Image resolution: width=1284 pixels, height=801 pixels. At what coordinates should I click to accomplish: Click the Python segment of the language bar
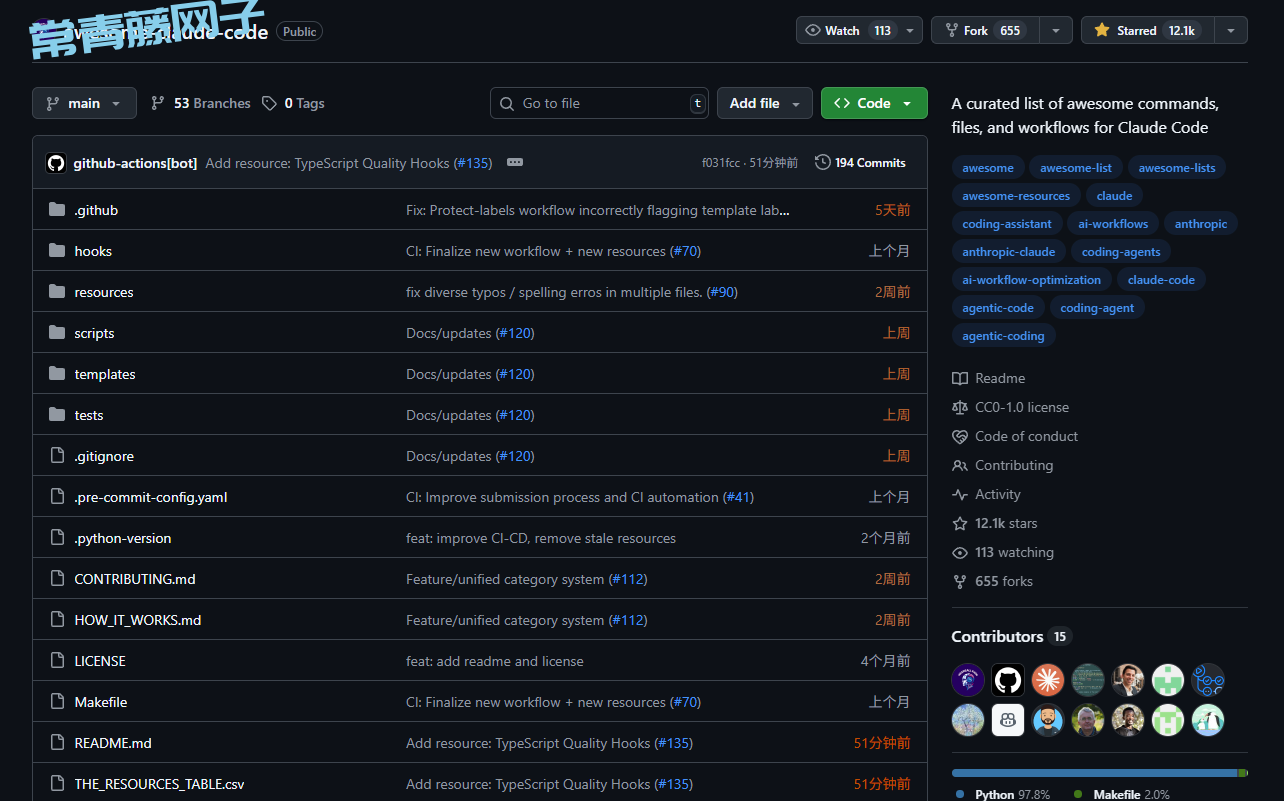coord(1094,773)
